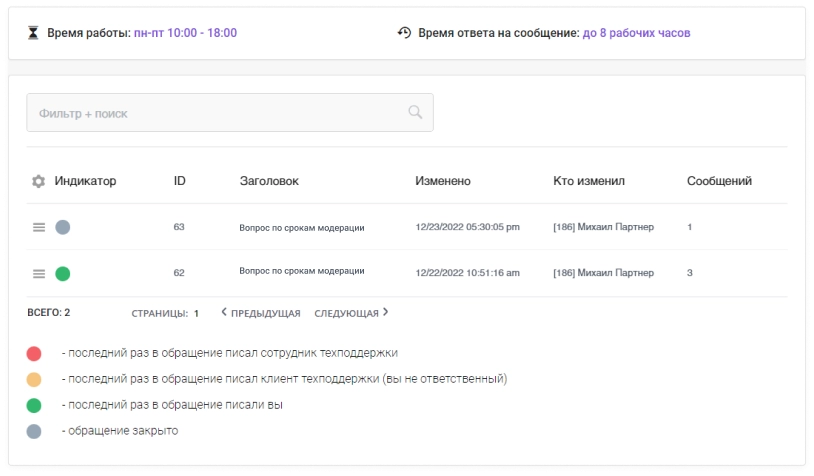Sort by Кто изменил column header
Image resolution: width=814 pixels, height=476 pixels.
click(x=589, y=181)
